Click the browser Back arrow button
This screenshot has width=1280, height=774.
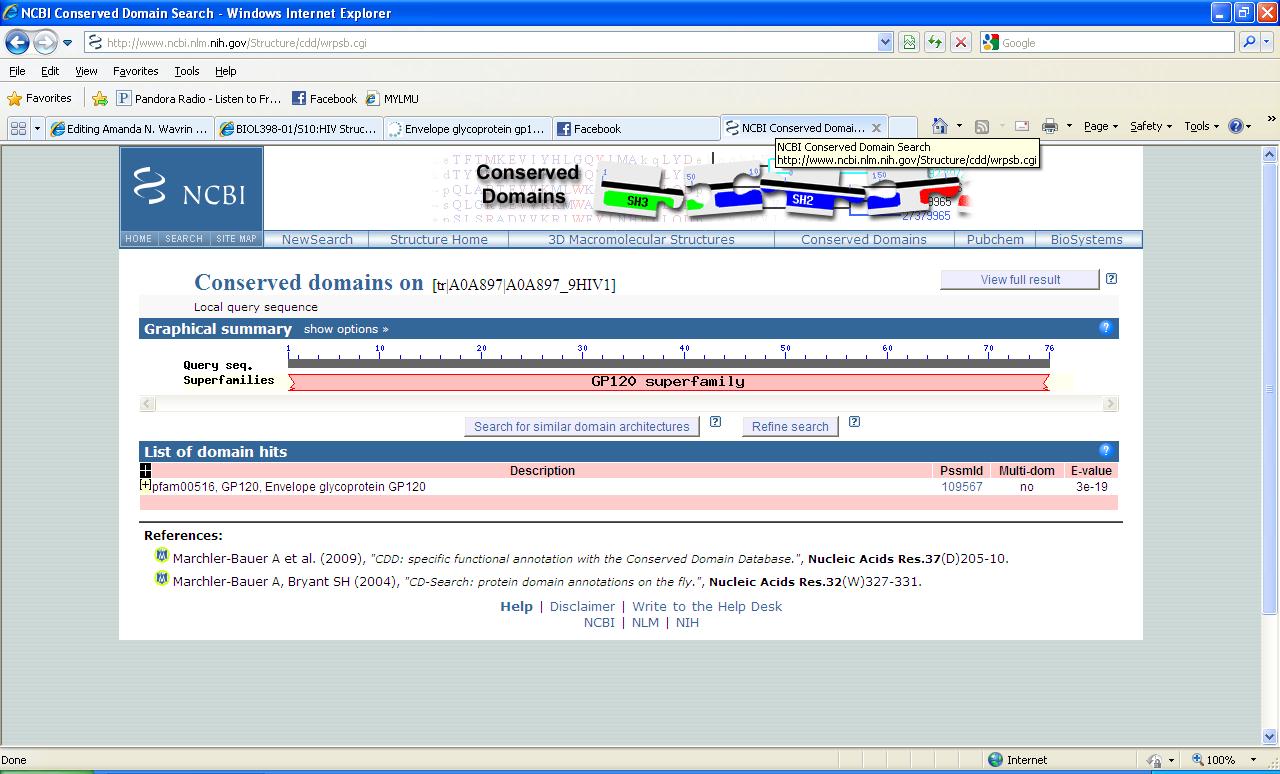(17, 42)
